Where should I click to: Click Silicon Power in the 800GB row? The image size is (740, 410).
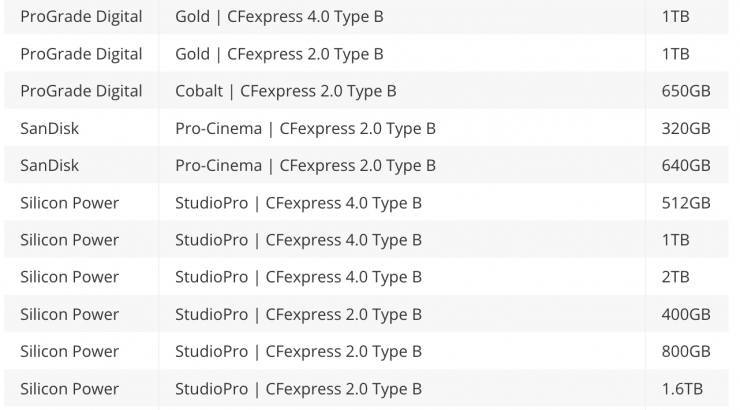(70, 351)
